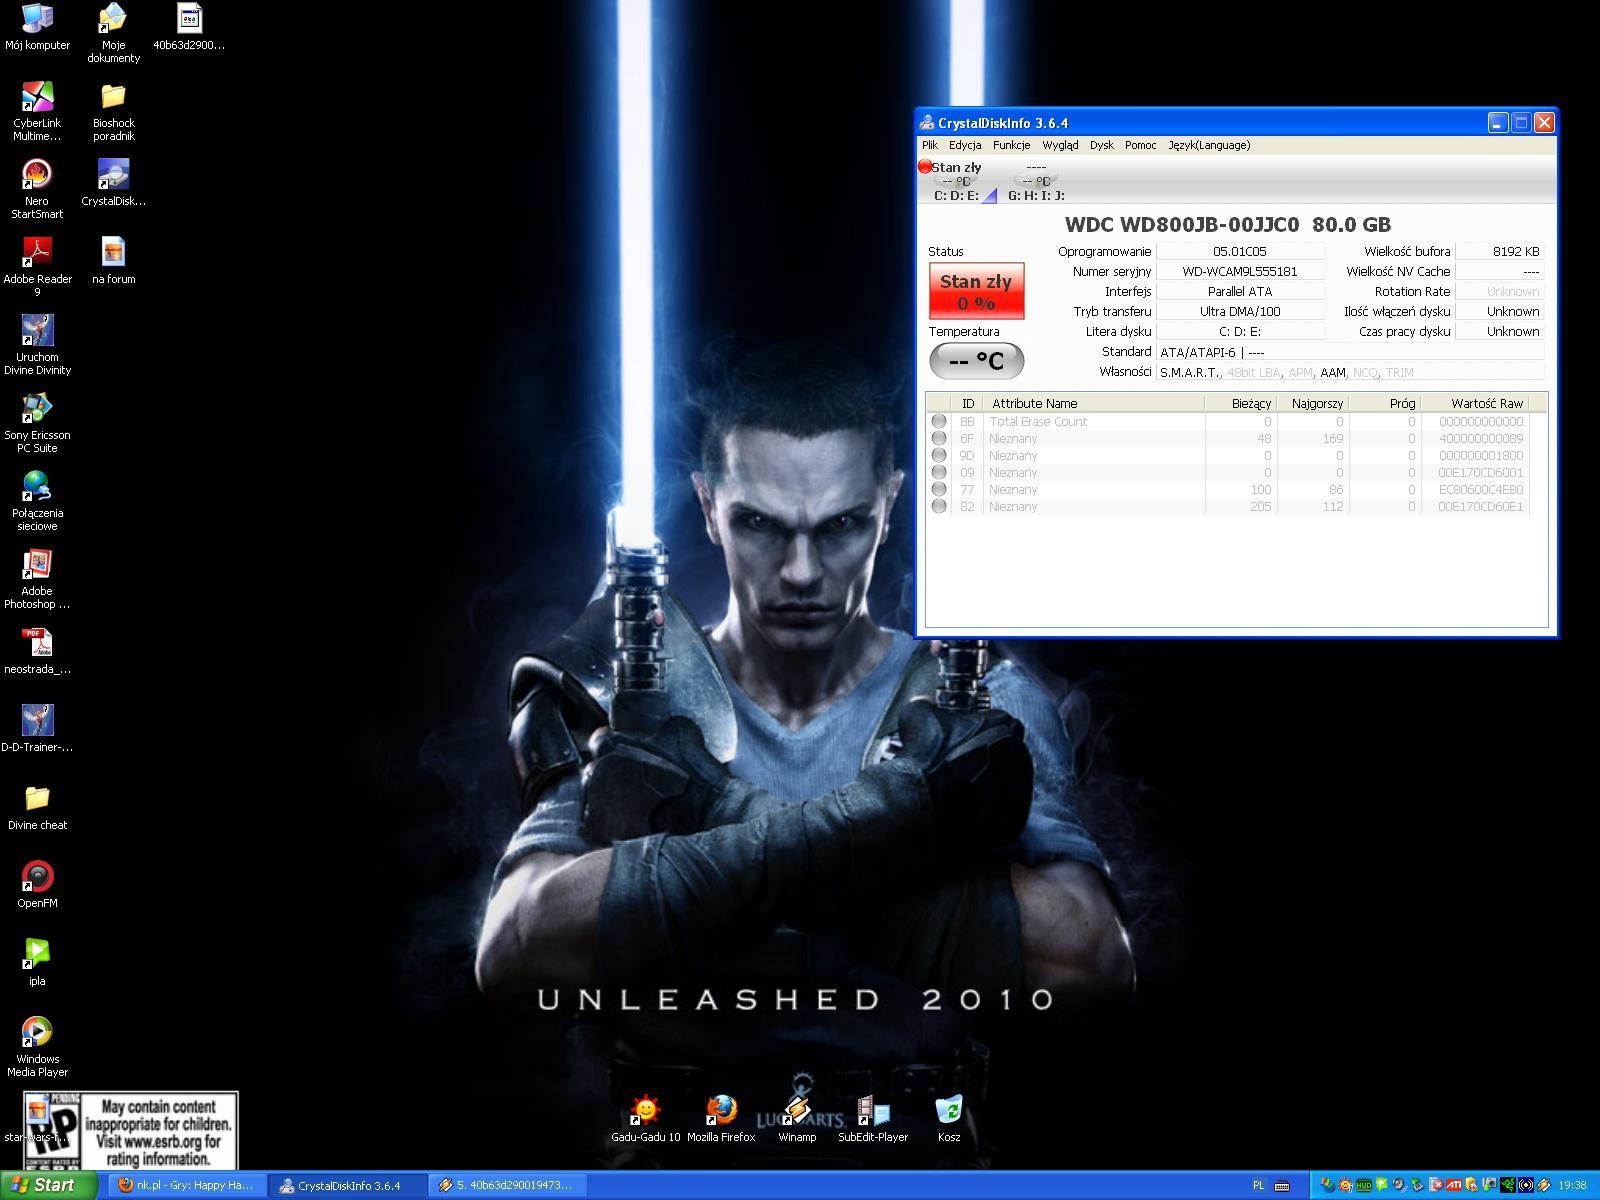This screenshot has height=1200, width=1600.
Task: Switch to nk.pl Firefox taskbar window
Action: (x=186, y=1185)
